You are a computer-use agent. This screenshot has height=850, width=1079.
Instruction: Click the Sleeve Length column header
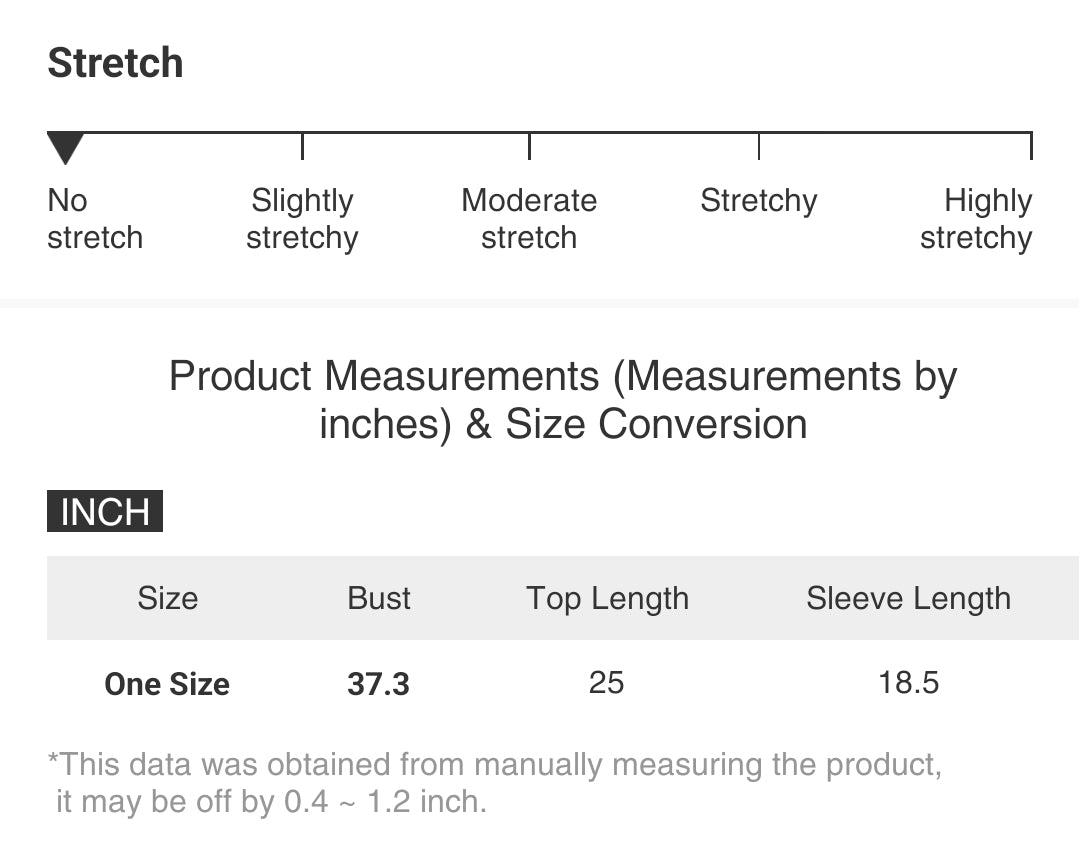(x=908, y=598)
